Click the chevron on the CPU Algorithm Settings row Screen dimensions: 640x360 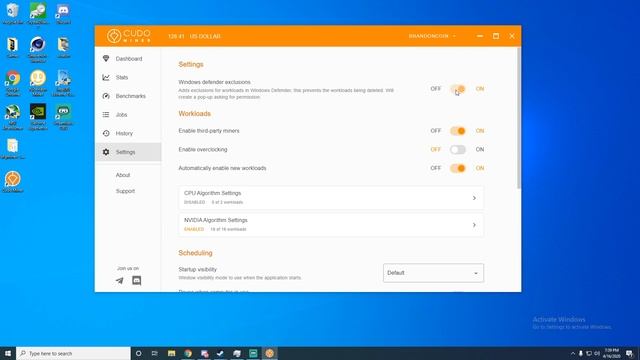tap(474, 198)
